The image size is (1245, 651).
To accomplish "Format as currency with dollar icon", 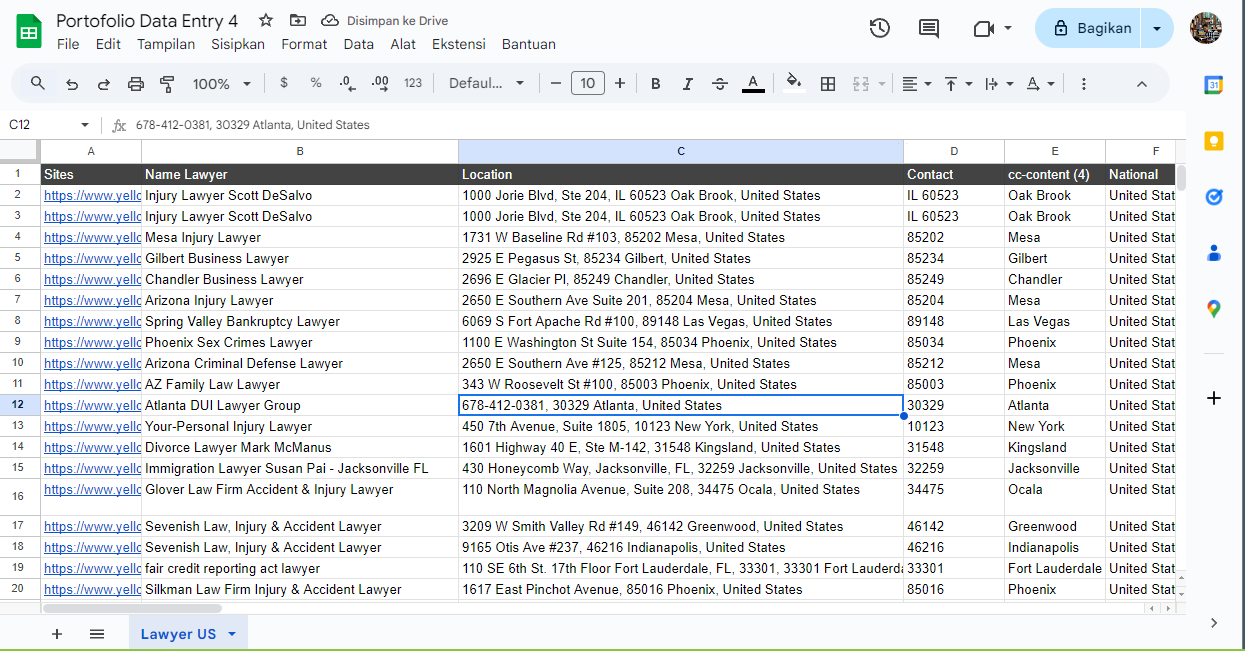I will 284,83.
